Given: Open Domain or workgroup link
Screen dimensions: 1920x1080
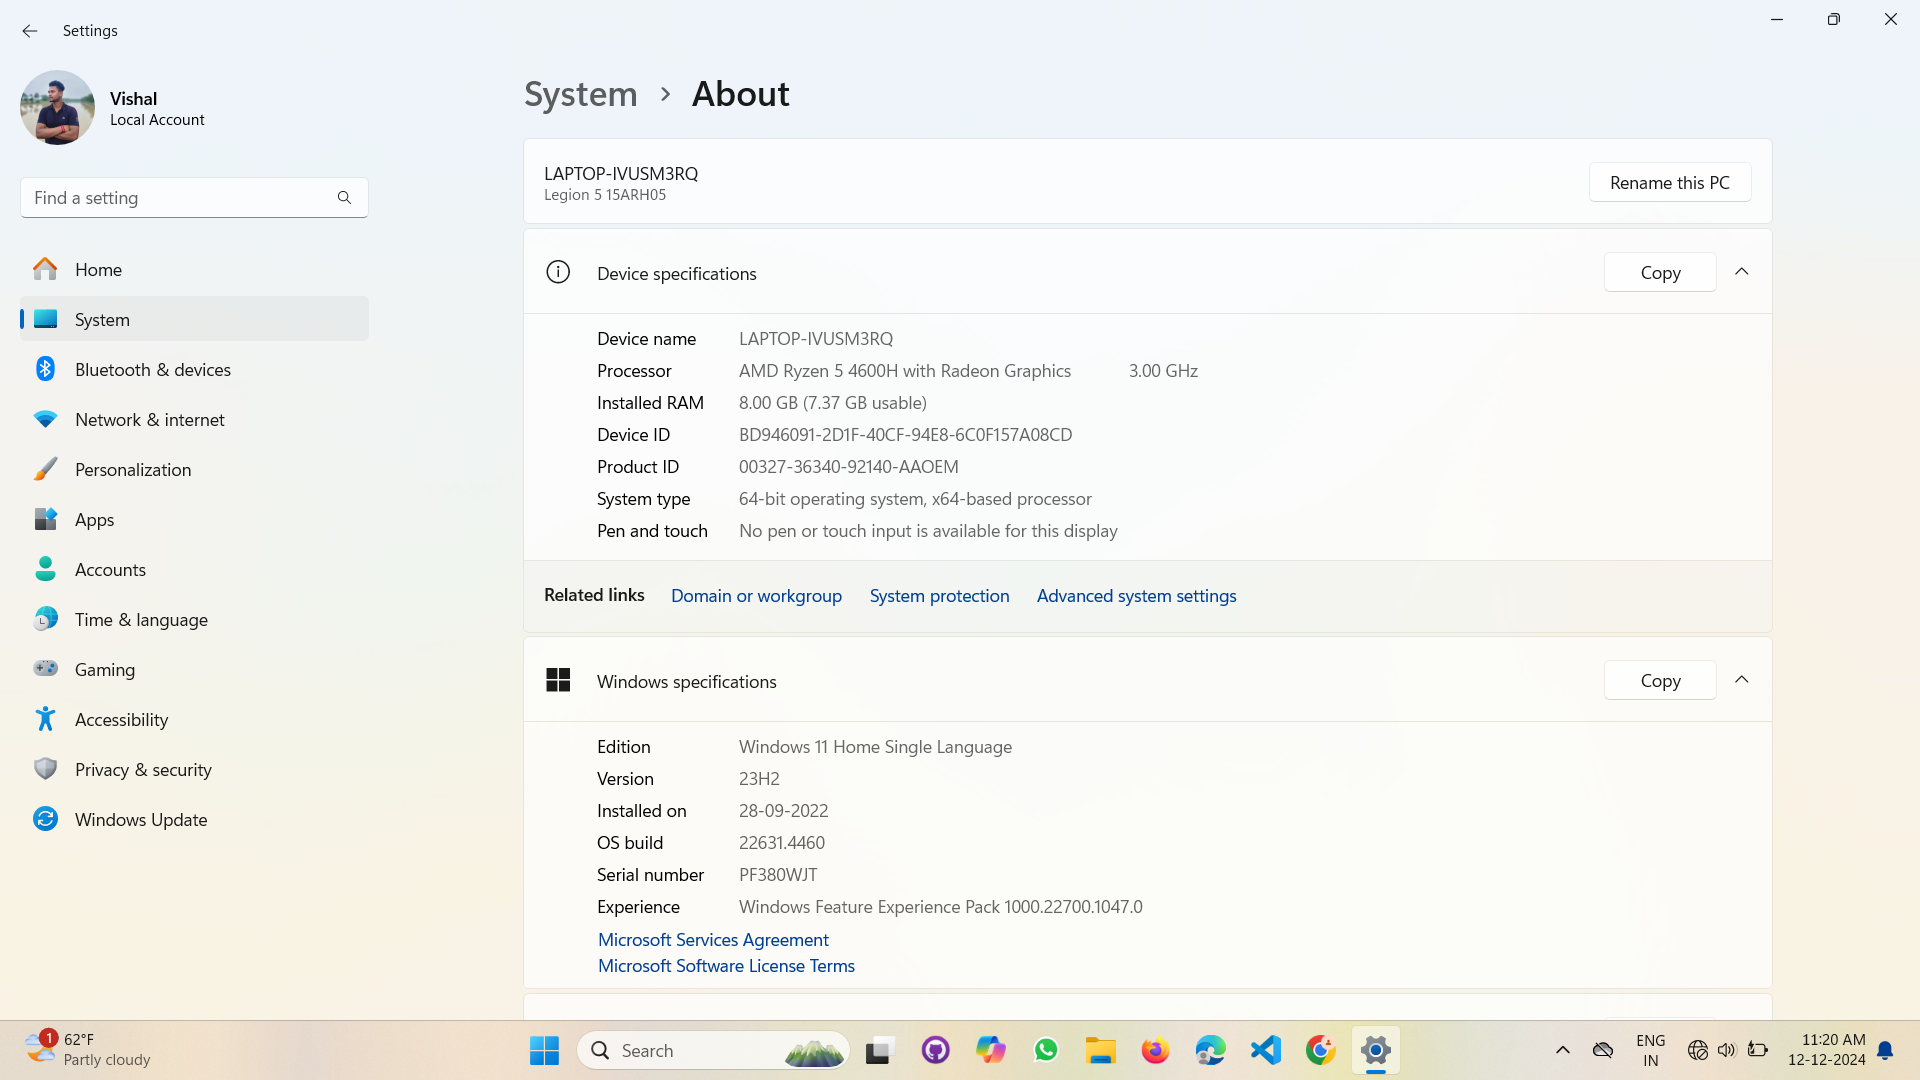Looking at the screenshot, I should click(756, 596).
